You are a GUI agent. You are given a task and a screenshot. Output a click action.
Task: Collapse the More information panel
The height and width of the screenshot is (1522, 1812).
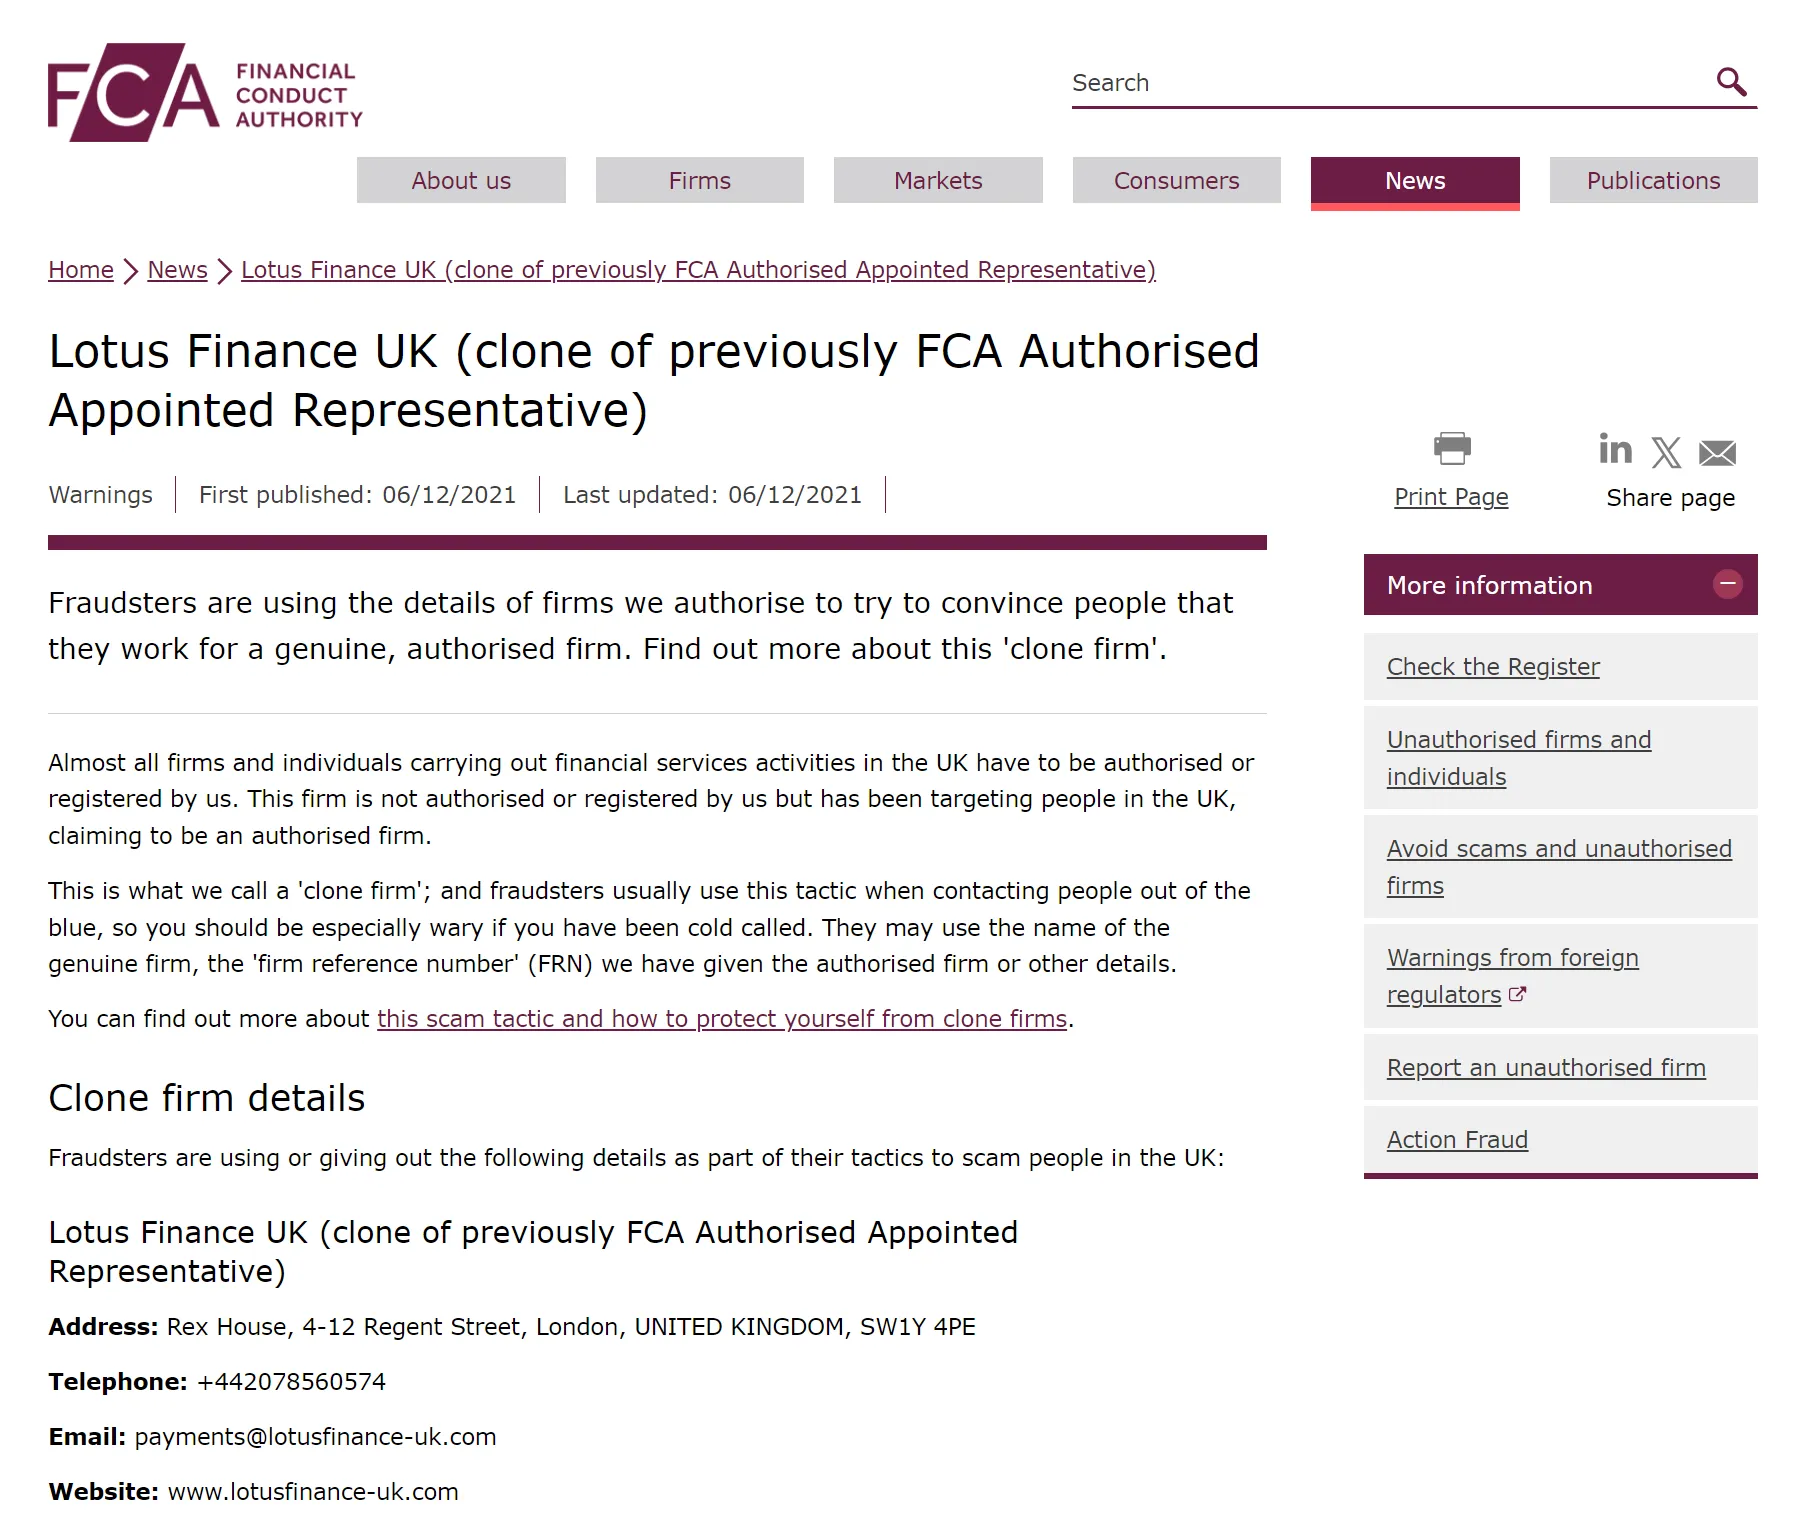coord(1728,584)
